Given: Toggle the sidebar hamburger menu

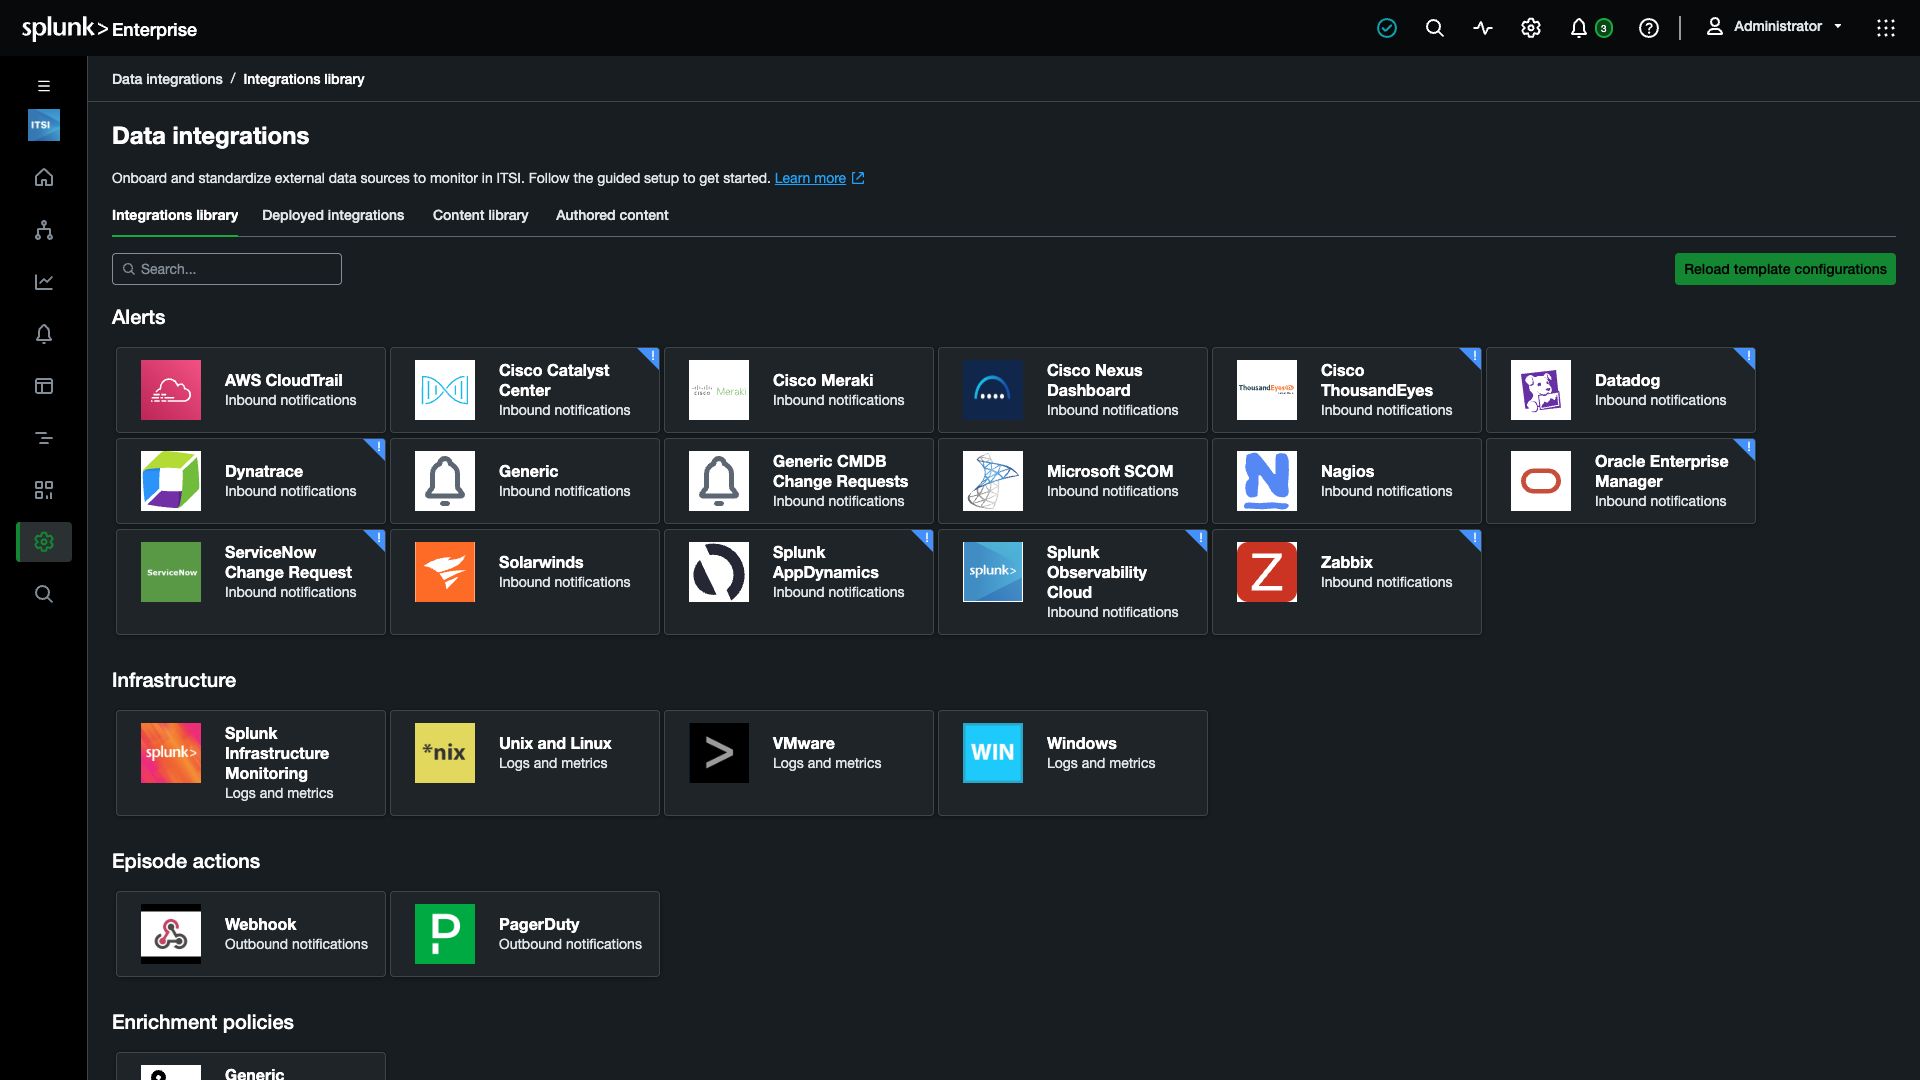Looking at the screenshot, I should point(43,86).
